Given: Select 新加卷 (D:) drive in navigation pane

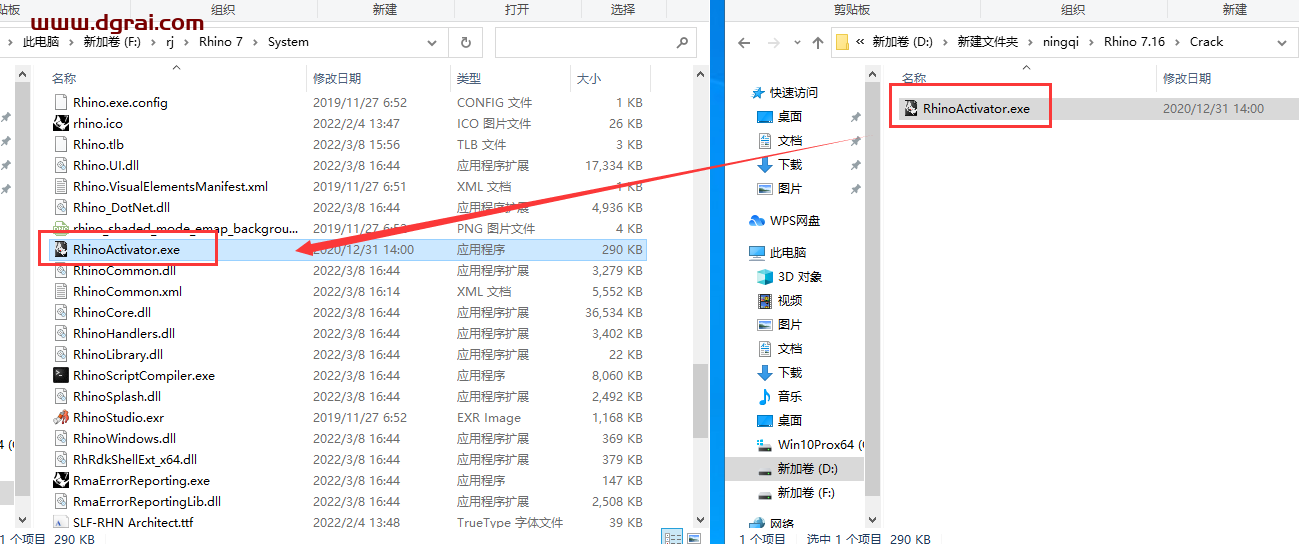Looking at the screenshot, I should (x=808, y=468).
